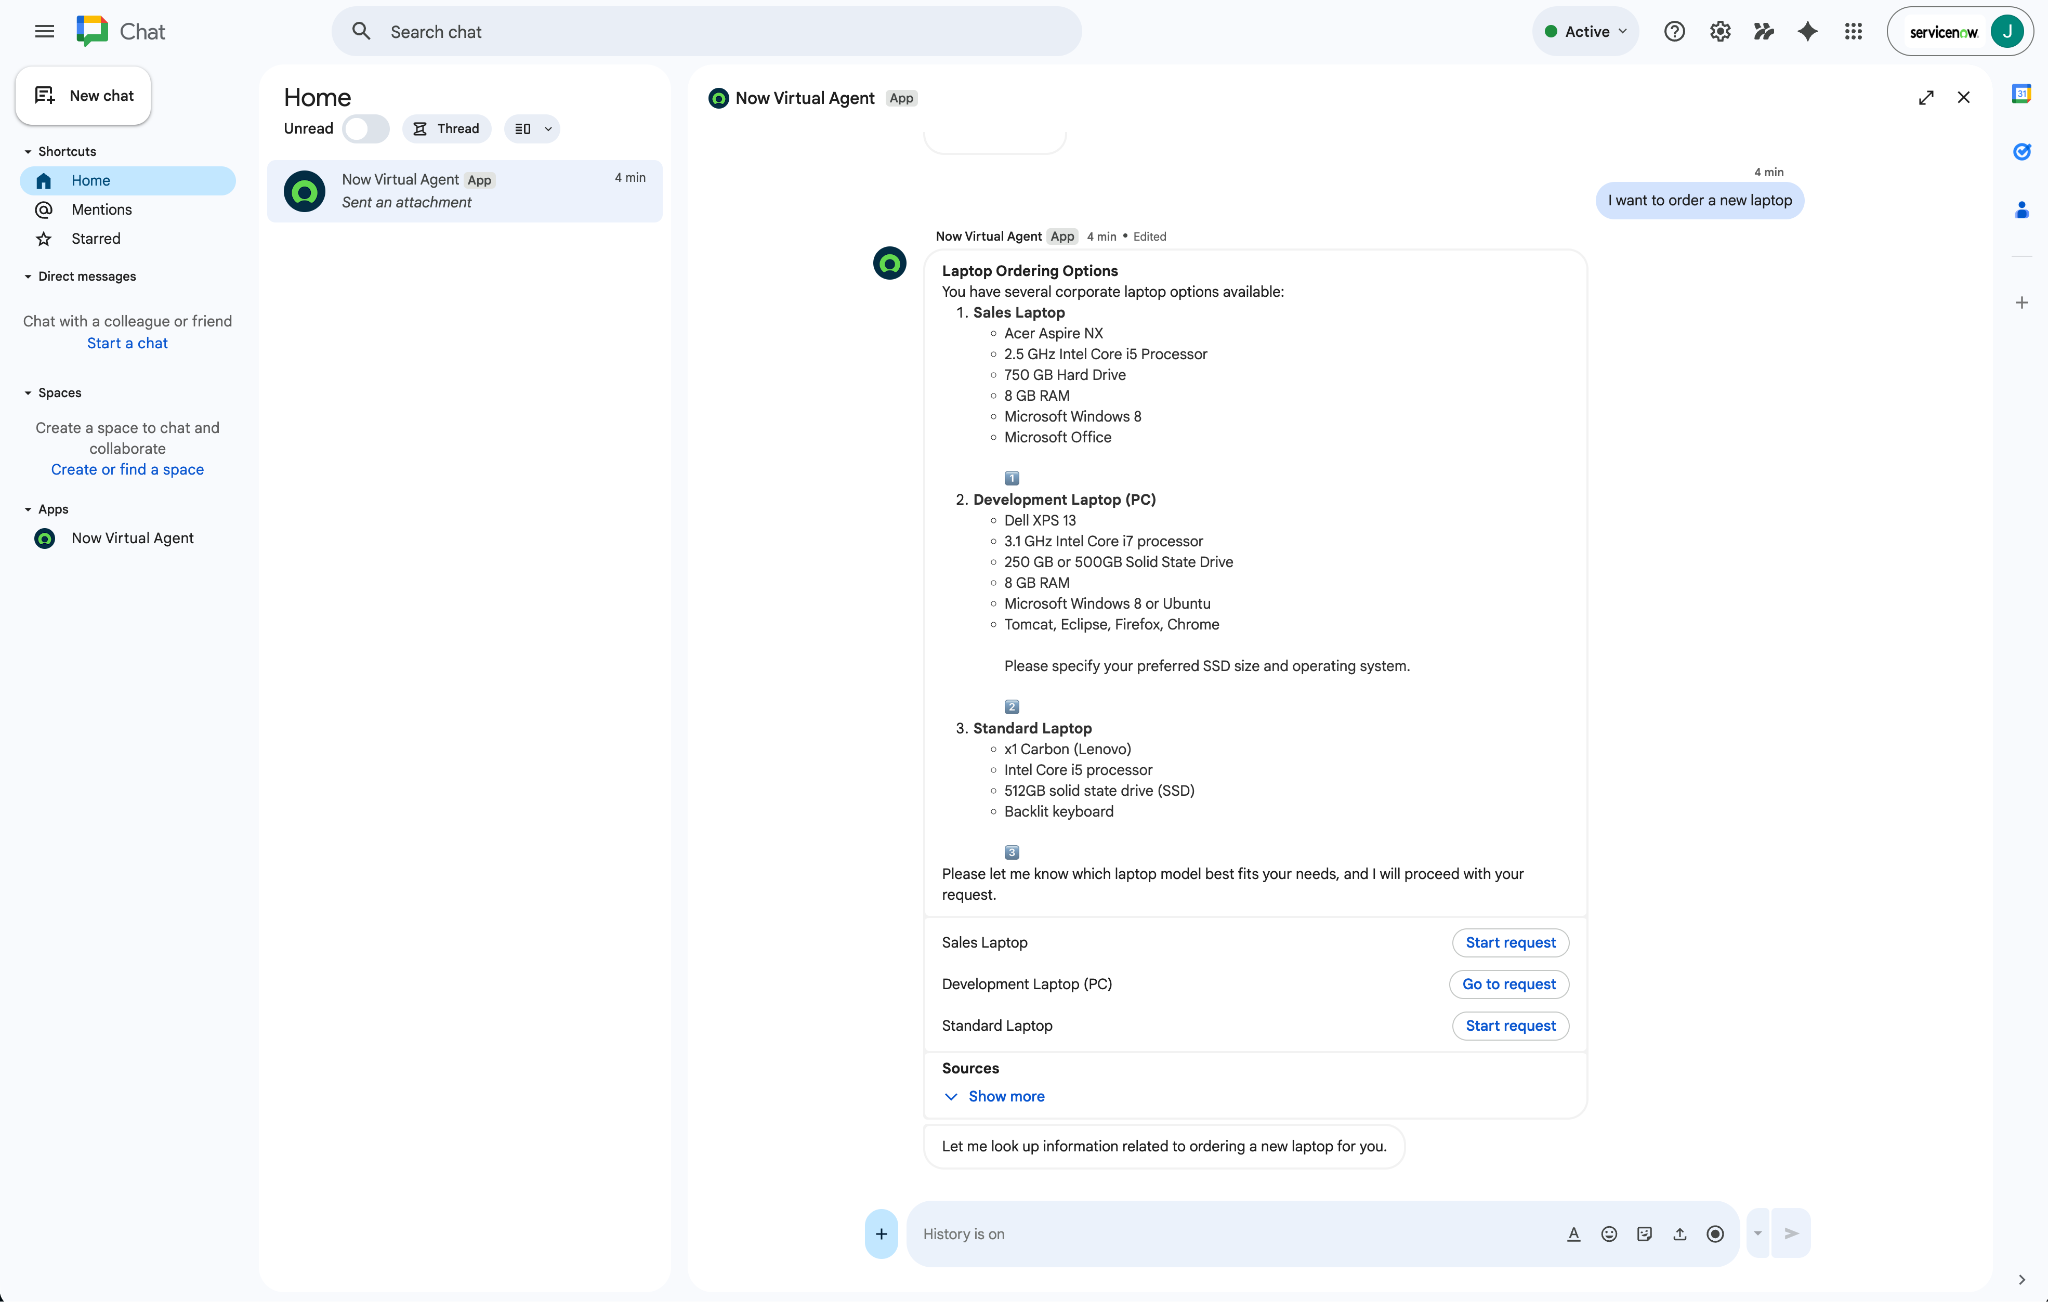Open Google Tasks side panel icon

(x=2021, y=151)
